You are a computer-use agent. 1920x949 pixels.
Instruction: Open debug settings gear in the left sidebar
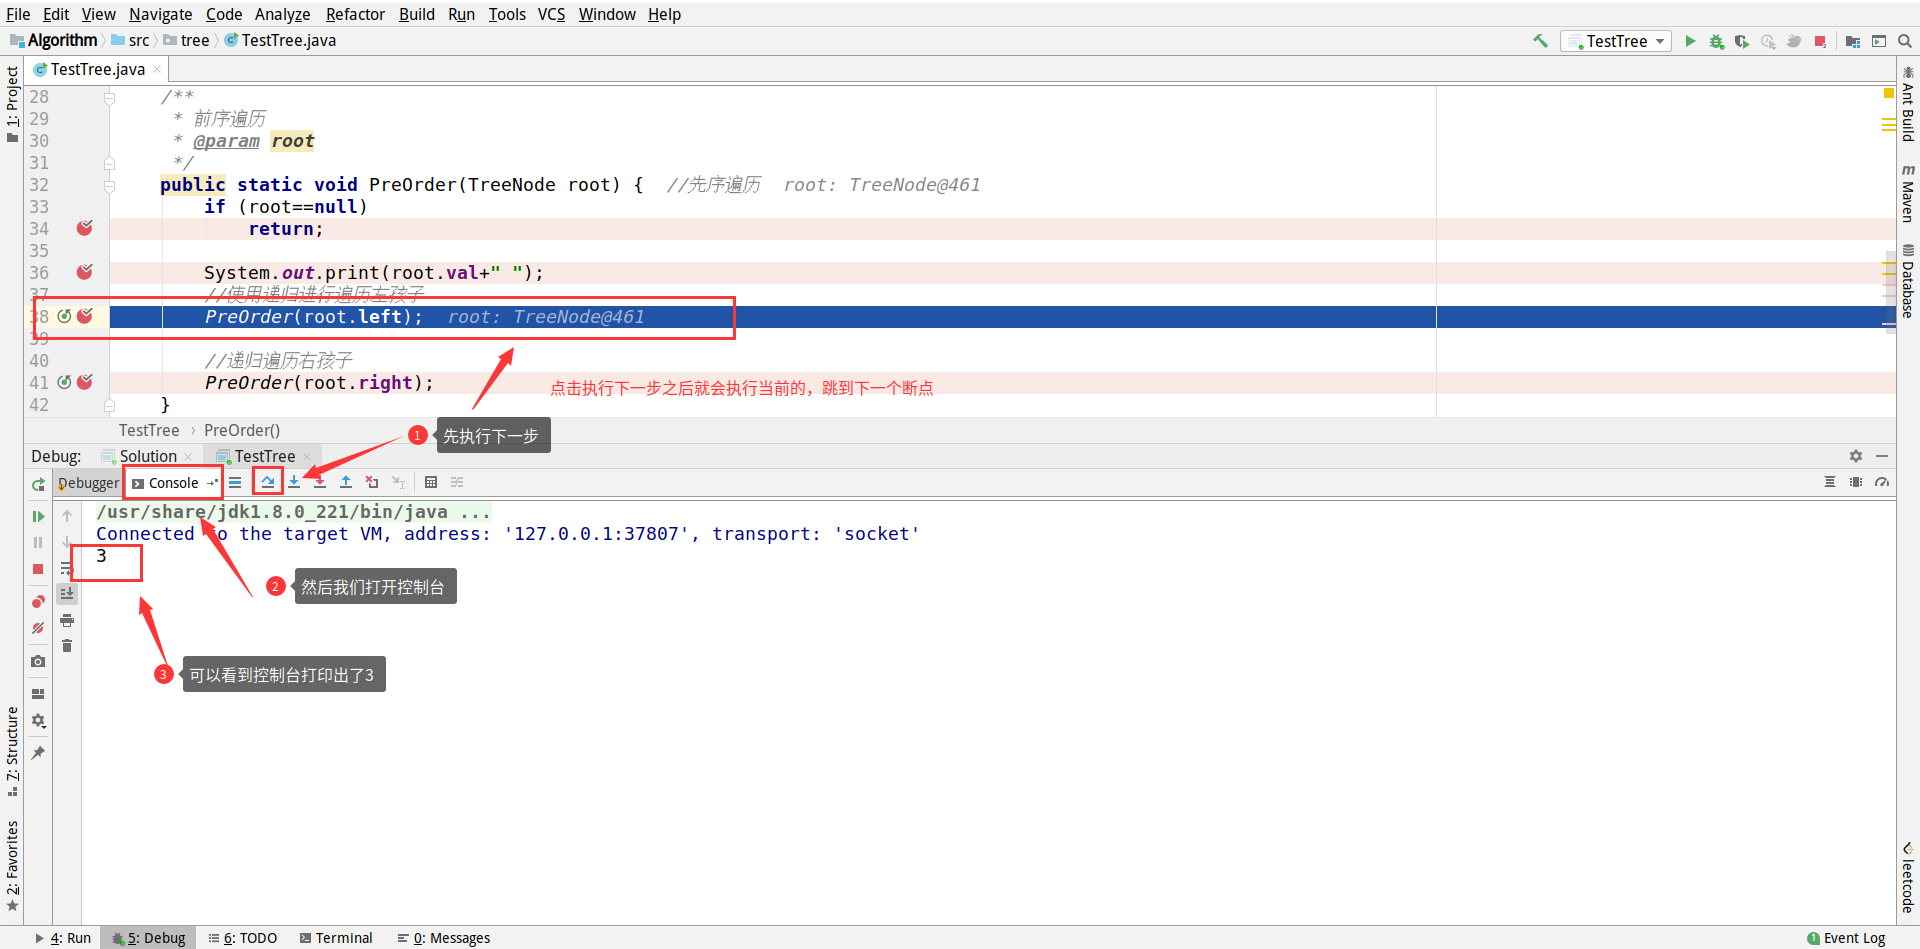click(38, 720)
